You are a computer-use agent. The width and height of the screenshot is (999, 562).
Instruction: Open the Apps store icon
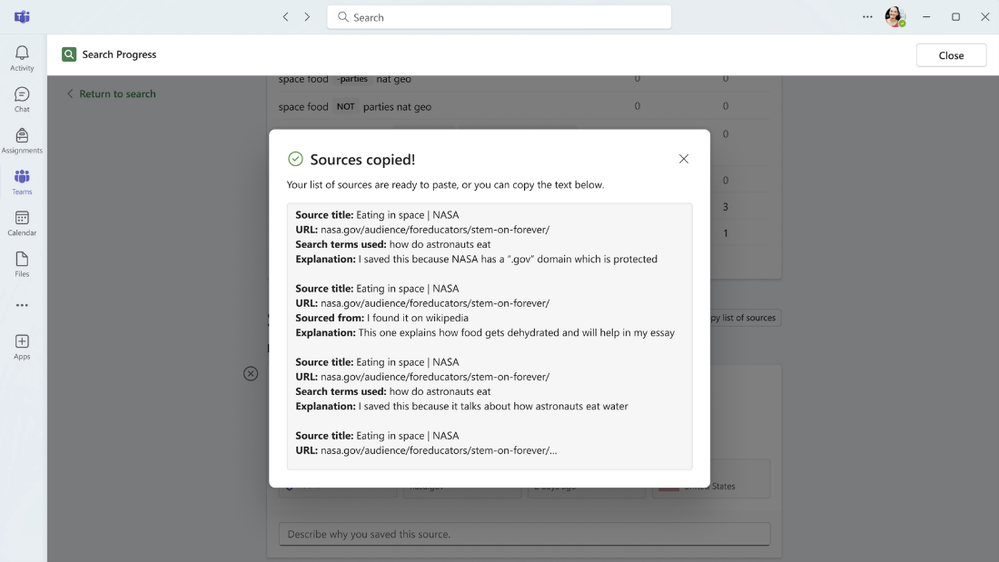click(22, 347)
